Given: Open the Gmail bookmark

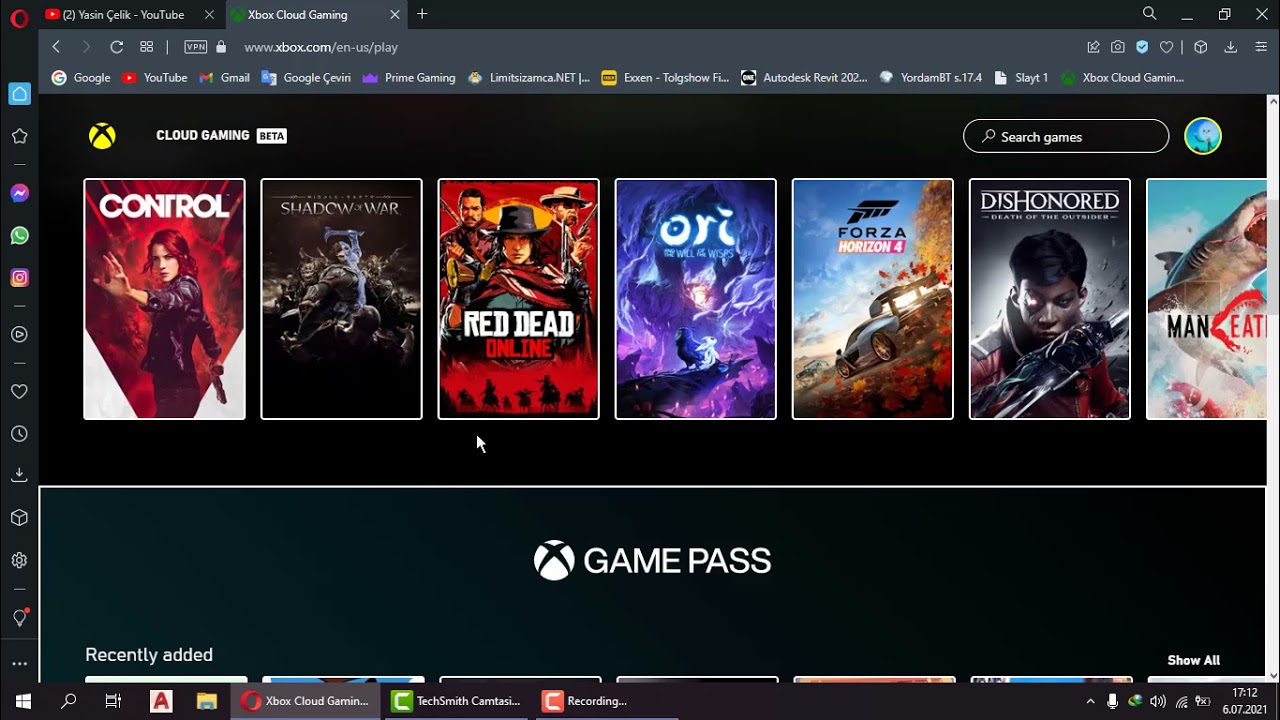Looking at the screenshot, I should pos(225,77).
